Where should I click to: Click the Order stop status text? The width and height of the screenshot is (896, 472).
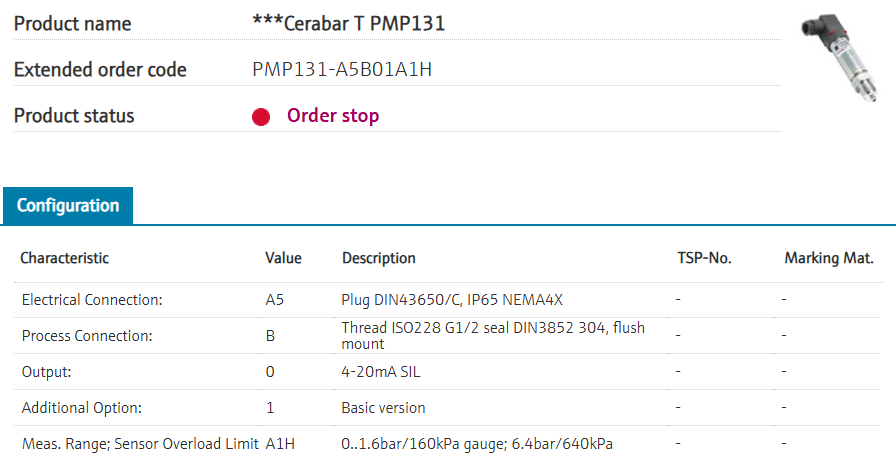(333, 116)
